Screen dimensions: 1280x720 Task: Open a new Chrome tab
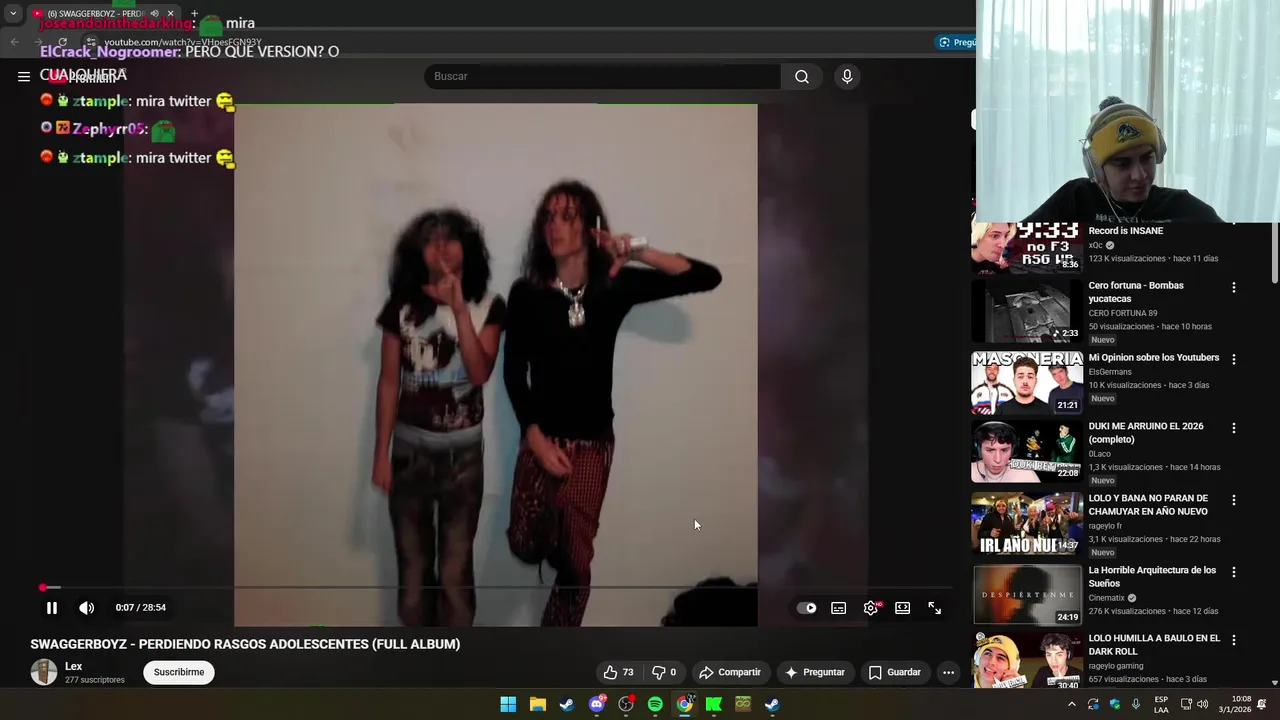pyautogui.click(x=194, y=13)
